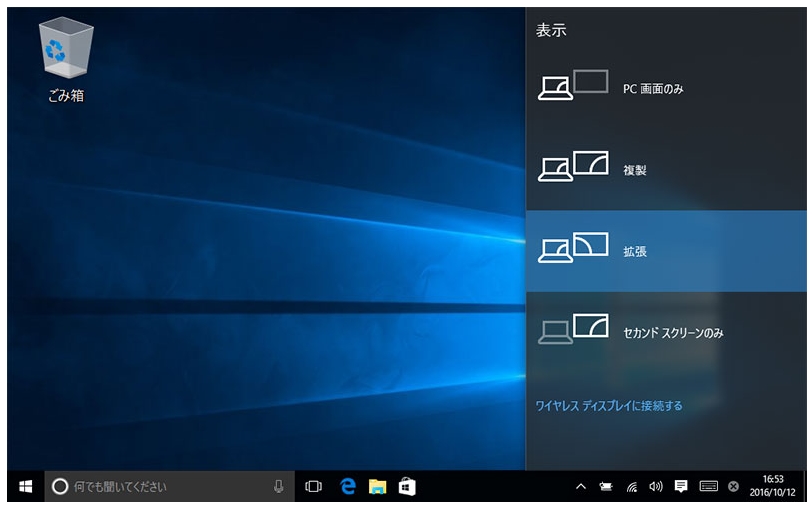Activate the microphone icon in search box
Image resolution: width=812 pixels, height=509 pixels.
point(279,486)
